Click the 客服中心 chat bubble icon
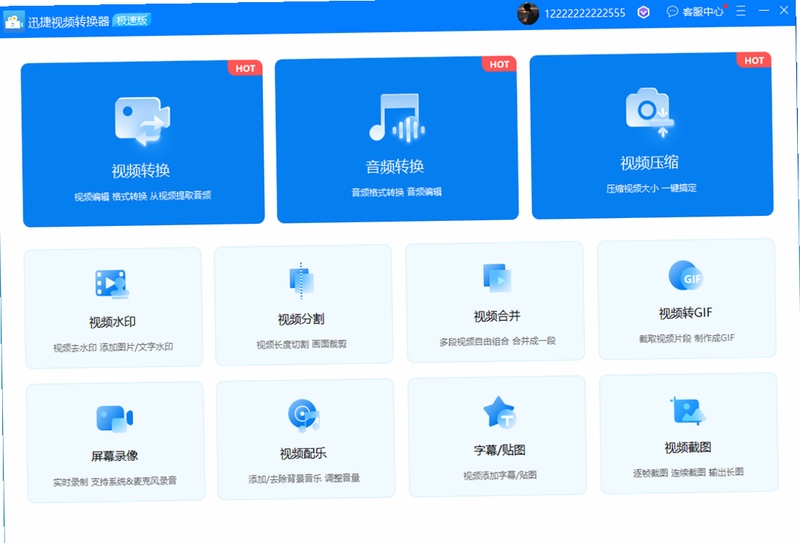Viewport: 800px width, 543px height. coord(672,11)
